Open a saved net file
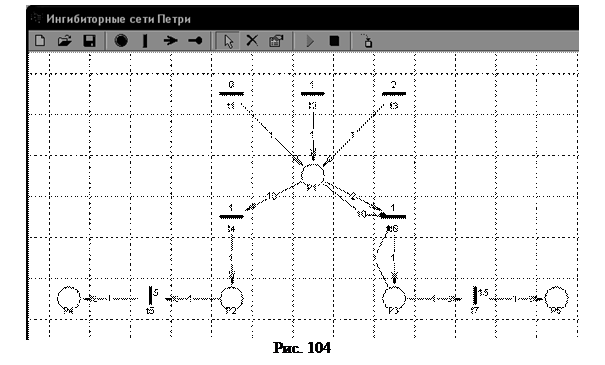Viewport: 605px width, 365px height. click(64, 41)
